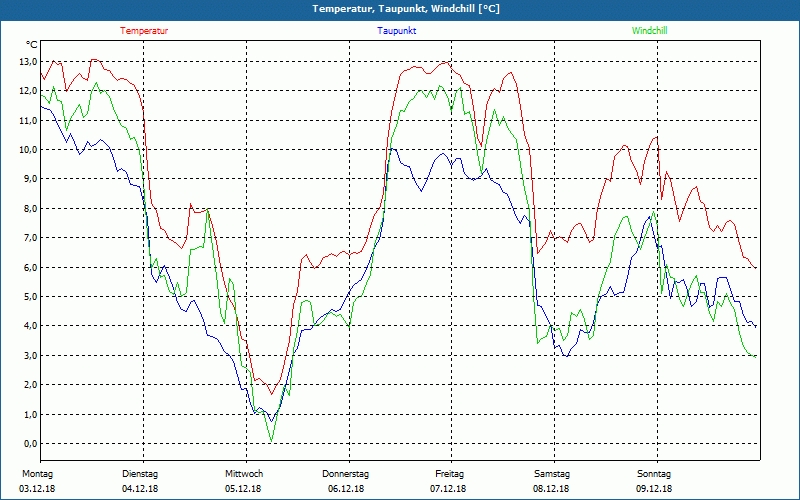
Task: Click the 6,0 axis value
Action: point(31,267)
